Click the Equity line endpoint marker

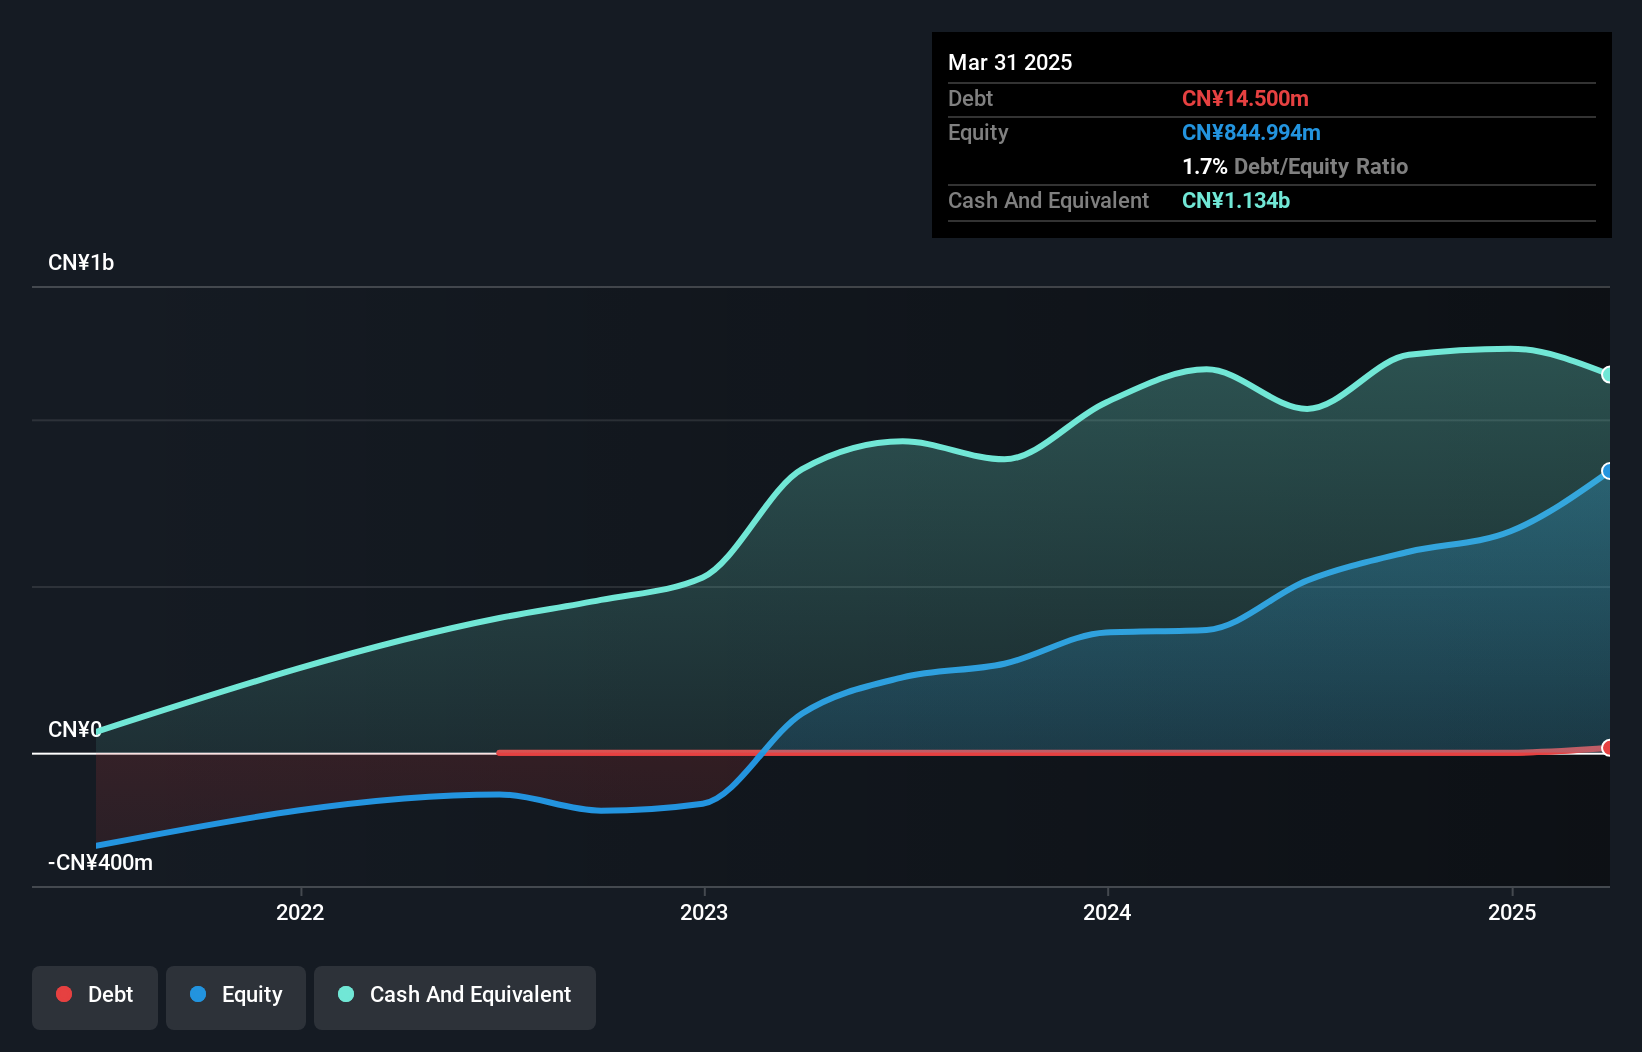click(1608, 471)
